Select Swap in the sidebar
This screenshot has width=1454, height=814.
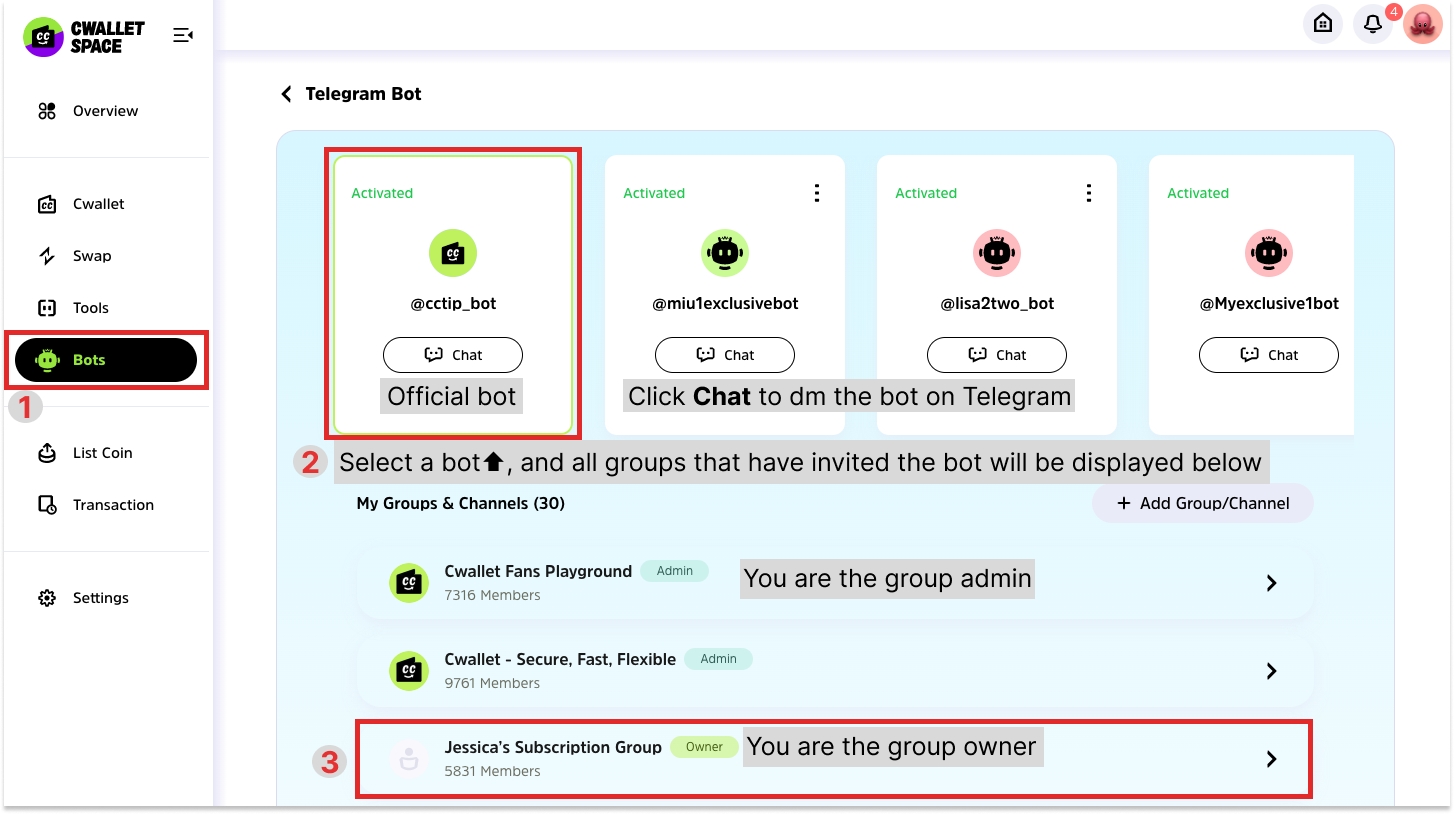click(x=91, y=256)
